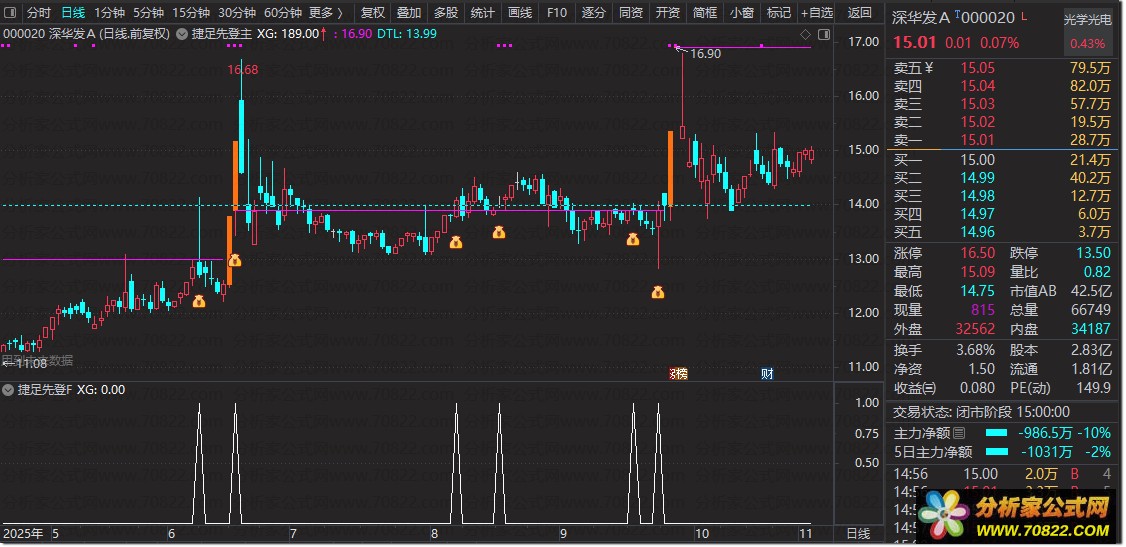Click the diamond icon above the chart
The height and width of the screenshot is (547, 1126).
pos(806,34)
